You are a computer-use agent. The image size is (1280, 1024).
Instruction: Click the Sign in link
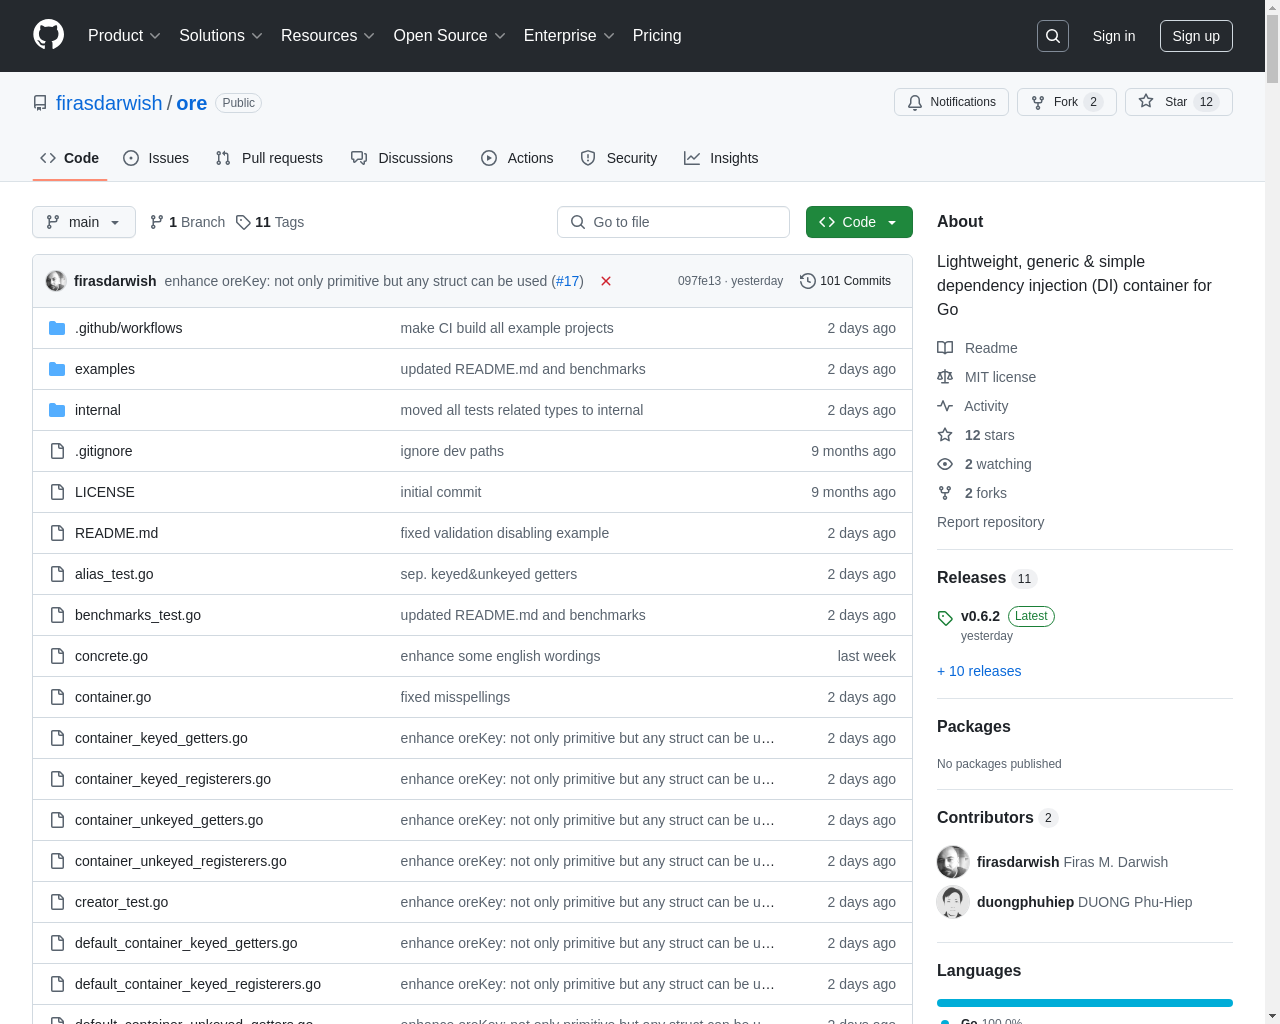(x=1114, y=36)
